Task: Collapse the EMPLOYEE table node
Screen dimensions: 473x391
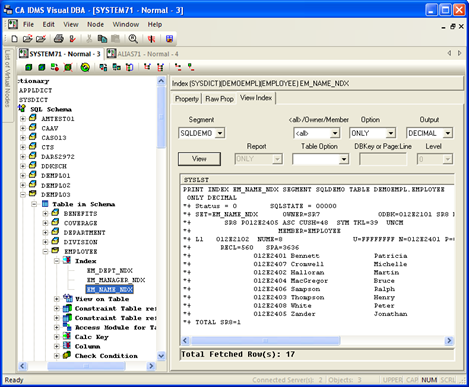Action: (x=45, y=252)
